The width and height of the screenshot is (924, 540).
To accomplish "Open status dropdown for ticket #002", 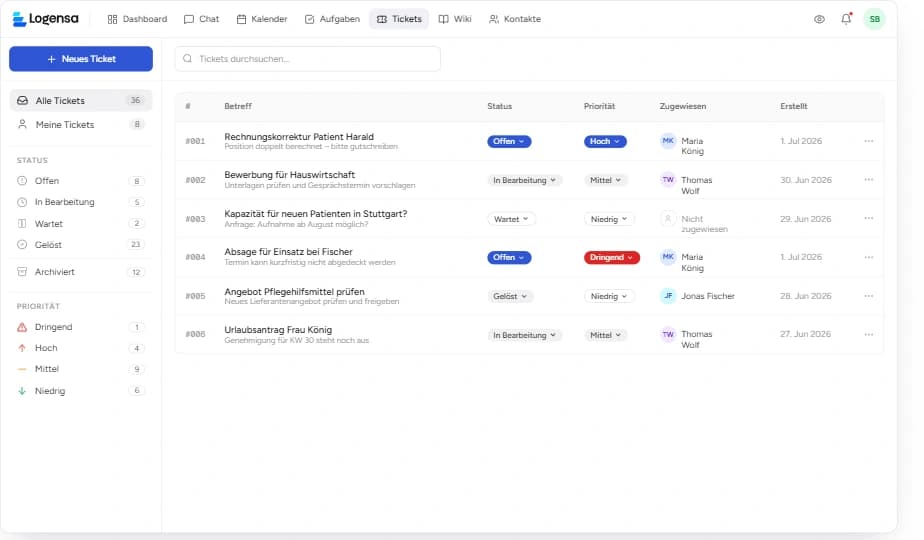I will pos(524,180).
